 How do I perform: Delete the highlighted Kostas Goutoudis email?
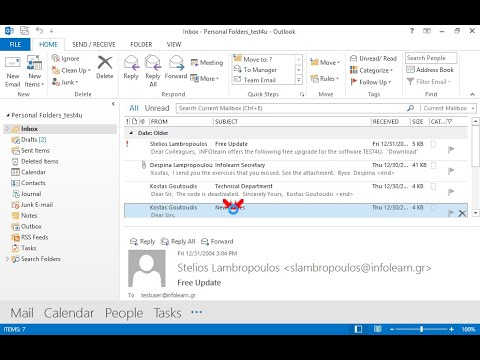pyautogui.click(x=462, y=213)
